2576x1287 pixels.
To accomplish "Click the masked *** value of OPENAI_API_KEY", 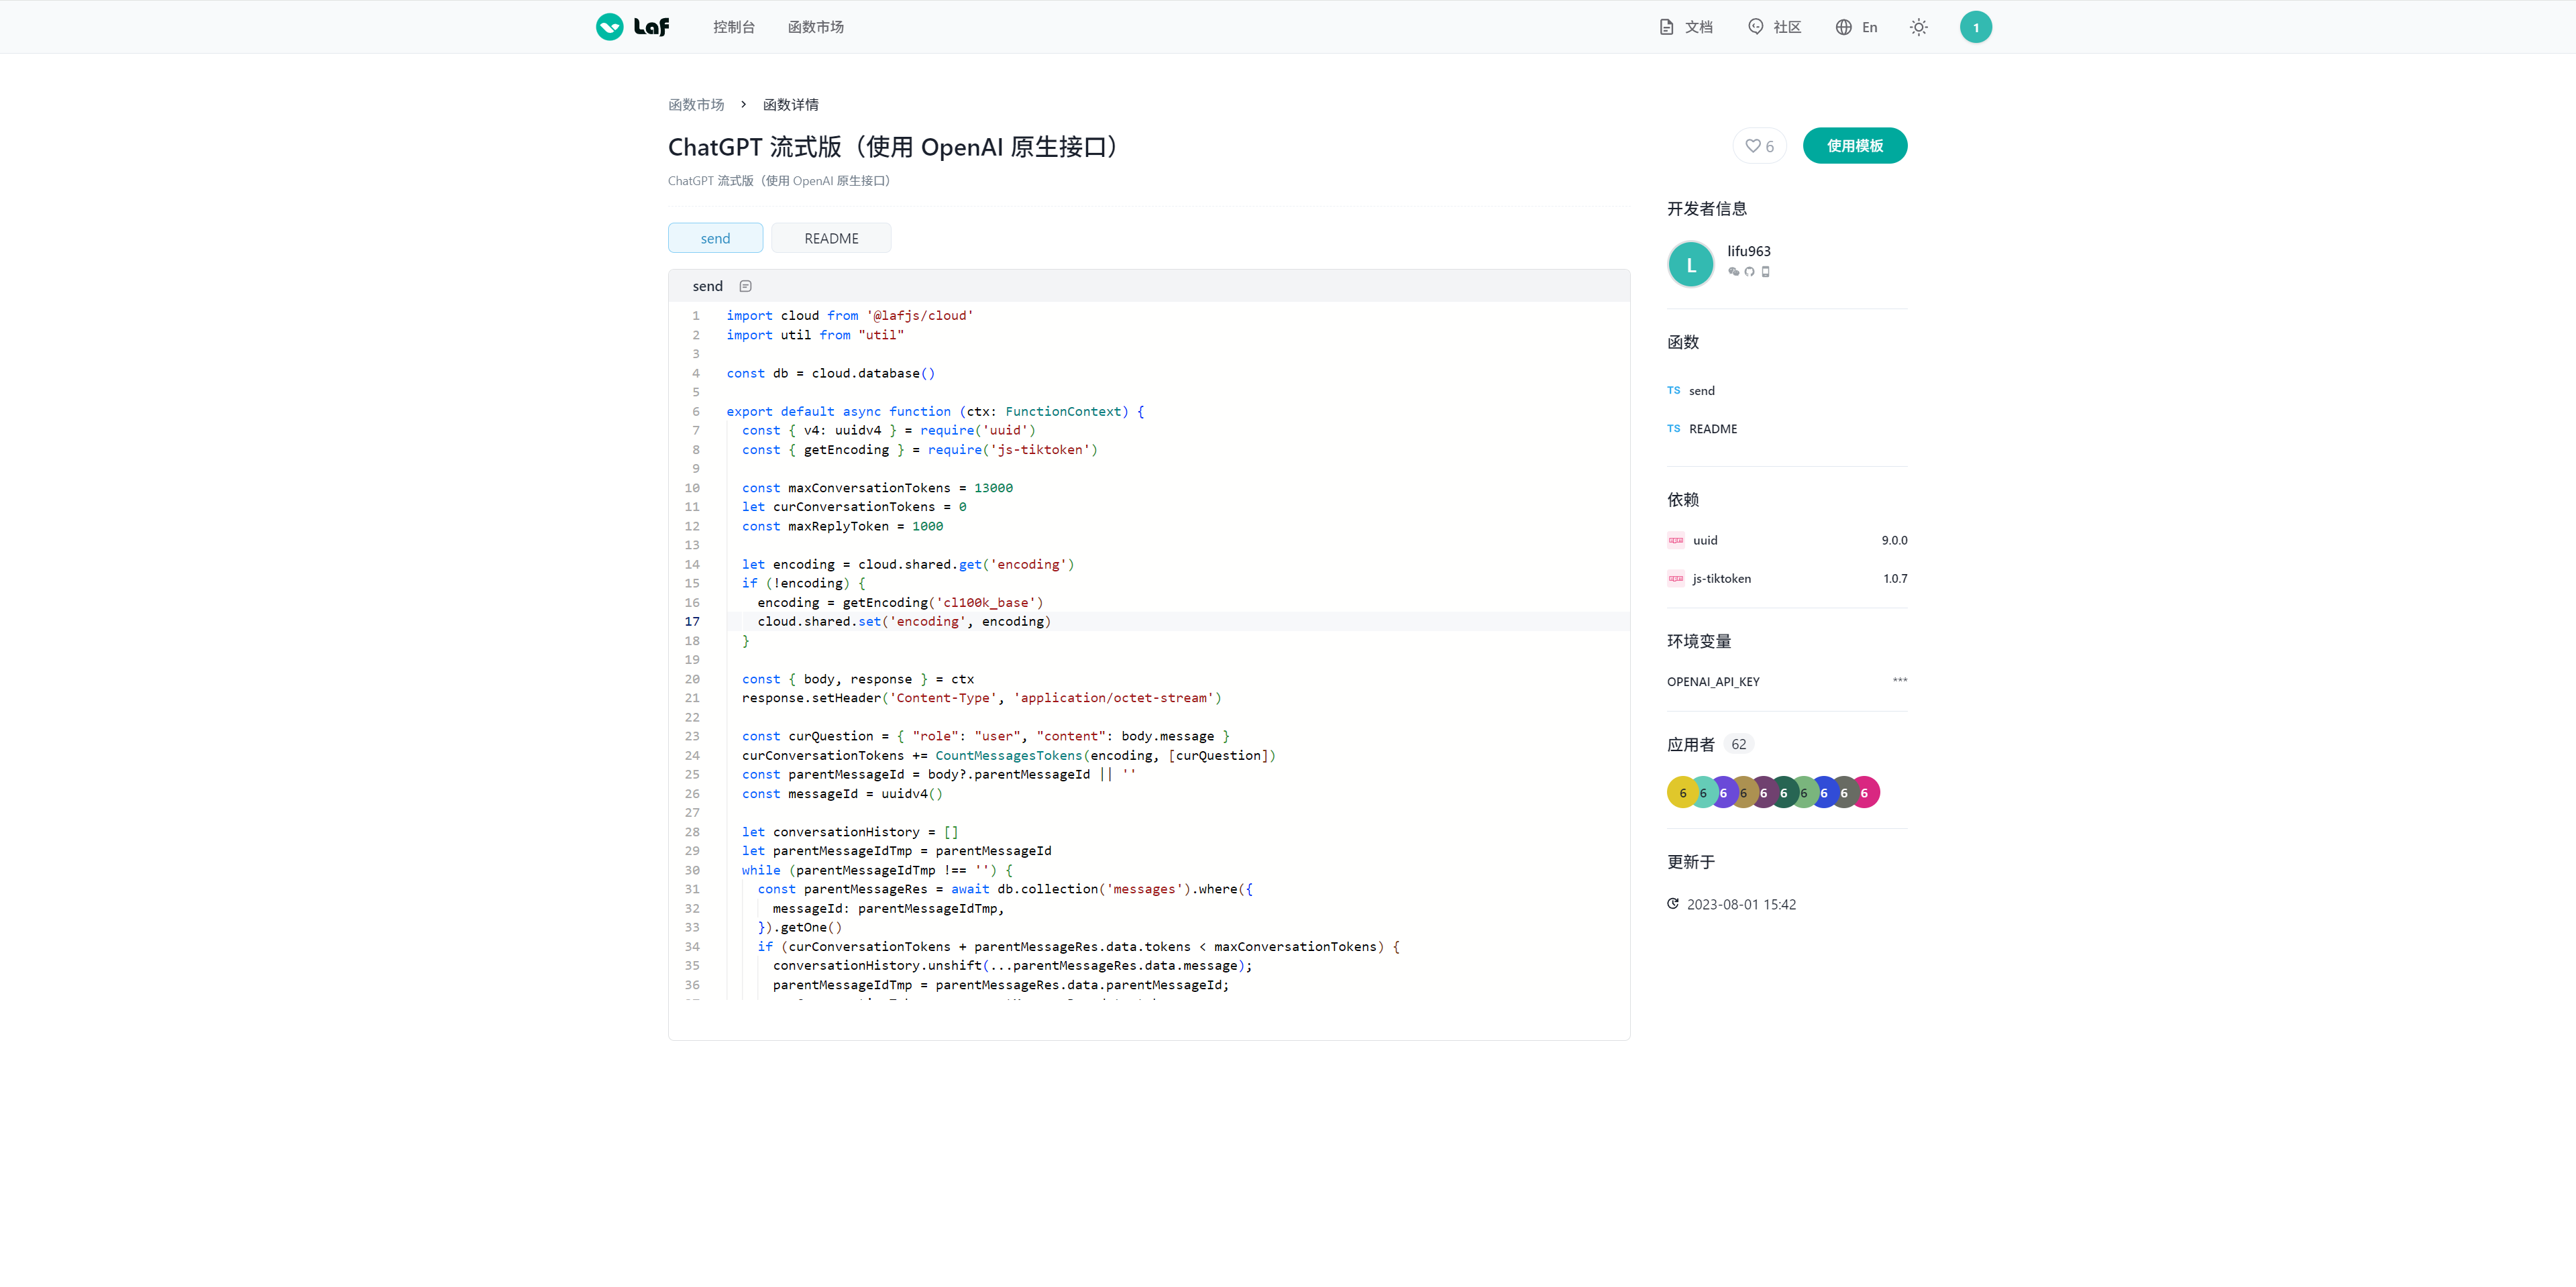I will point(1900,680).
